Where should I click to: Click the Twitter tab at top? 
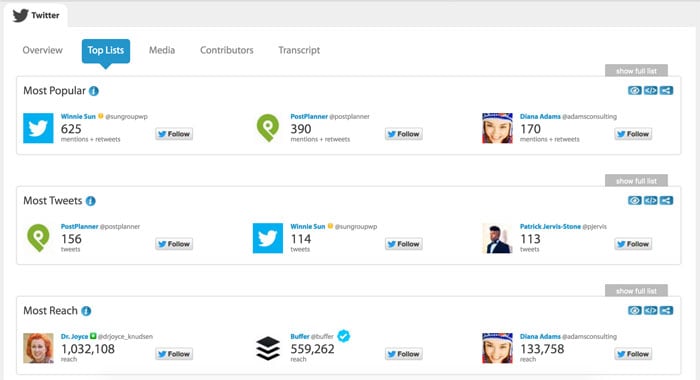36,15
